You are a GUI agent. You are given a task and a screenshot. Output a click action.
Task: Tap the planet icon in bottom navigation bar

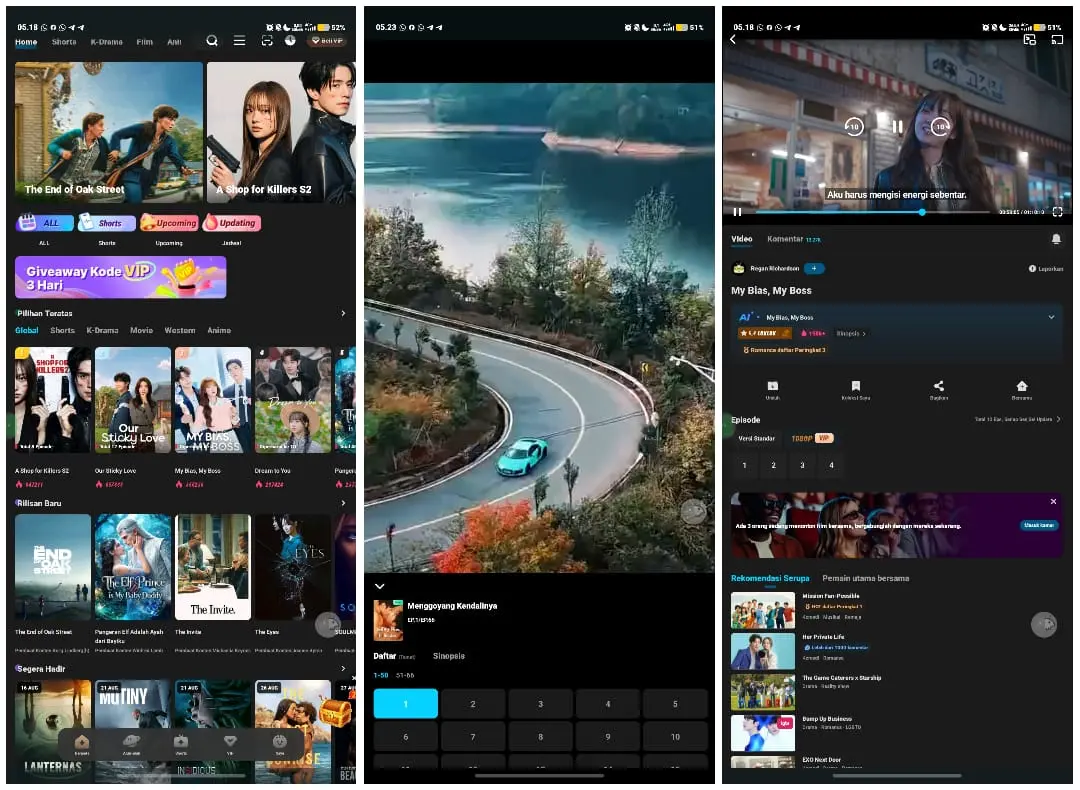tap(131, 742)
